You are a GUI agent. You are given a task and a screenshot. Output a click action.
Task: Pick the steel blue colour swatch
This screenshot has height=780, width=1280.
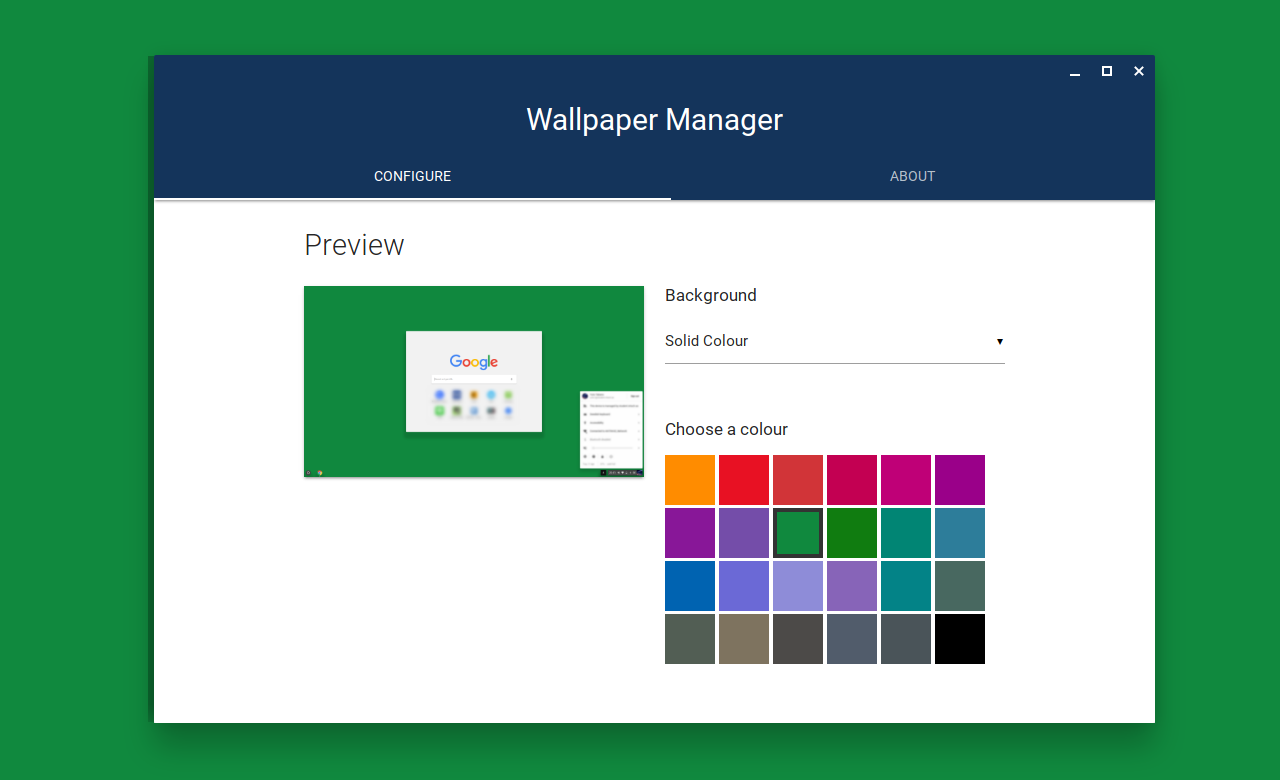960,533
